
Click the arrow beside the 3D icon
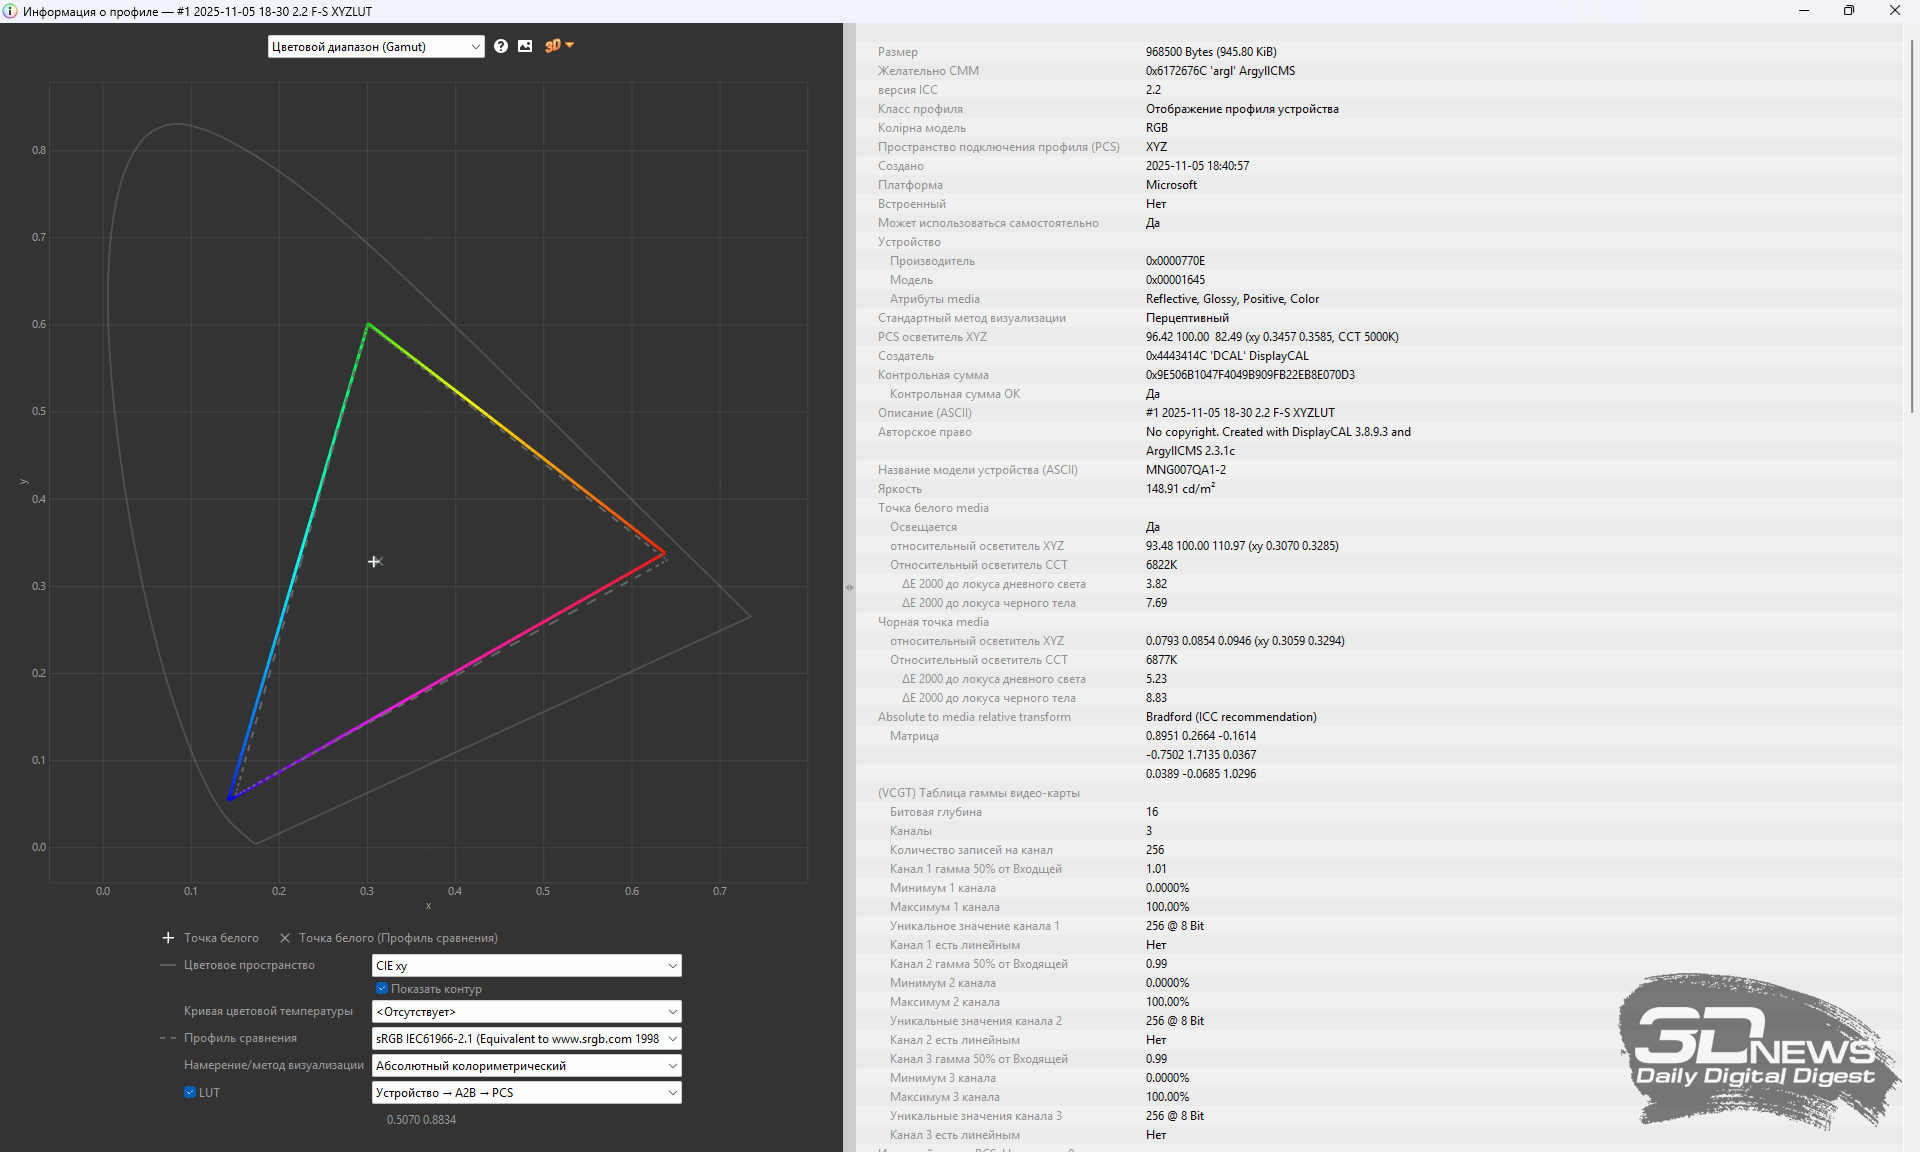[570, 46]
